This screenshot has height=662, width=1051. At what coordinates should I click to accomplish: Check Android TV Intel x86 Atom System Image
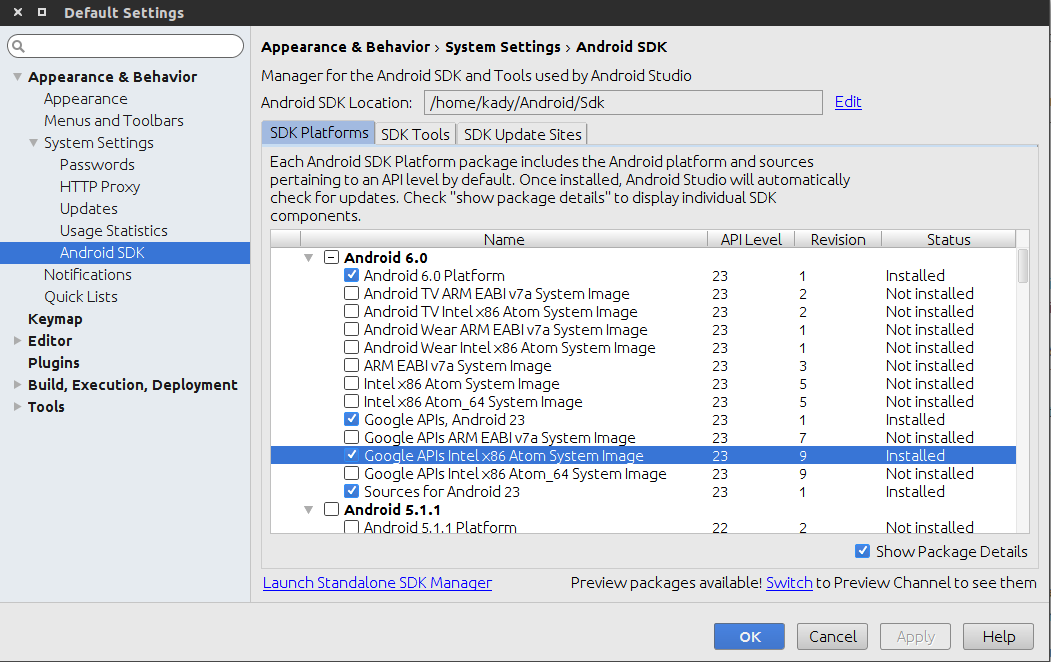click(351, 312)
